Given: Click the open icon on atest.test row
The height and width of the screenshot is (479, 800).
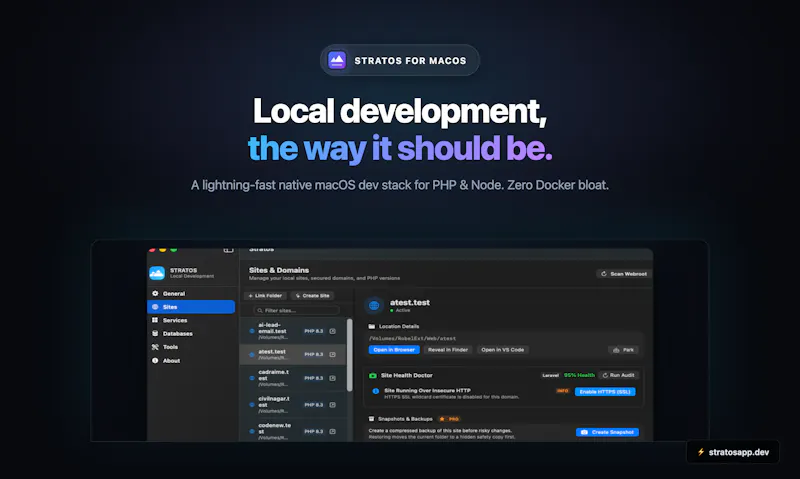Looking at the screenshot, I should pos(333,354).
